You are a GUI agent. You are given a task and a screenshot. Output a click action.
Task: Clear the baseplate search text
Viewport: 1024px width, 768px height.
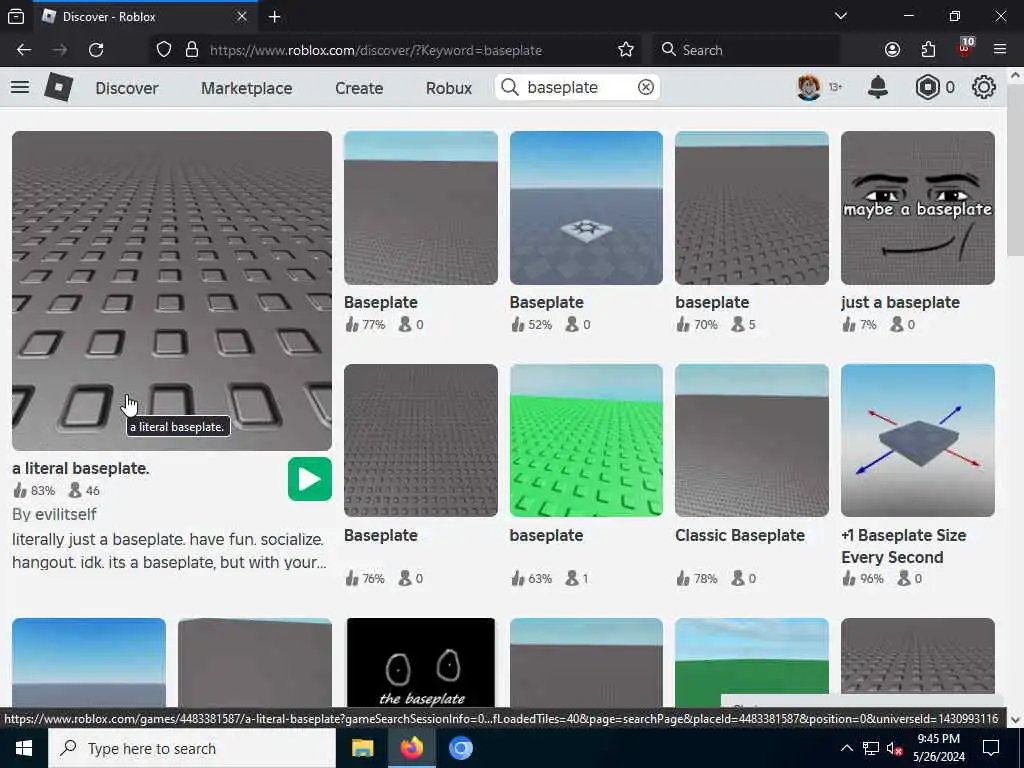(x=645, y=87)
